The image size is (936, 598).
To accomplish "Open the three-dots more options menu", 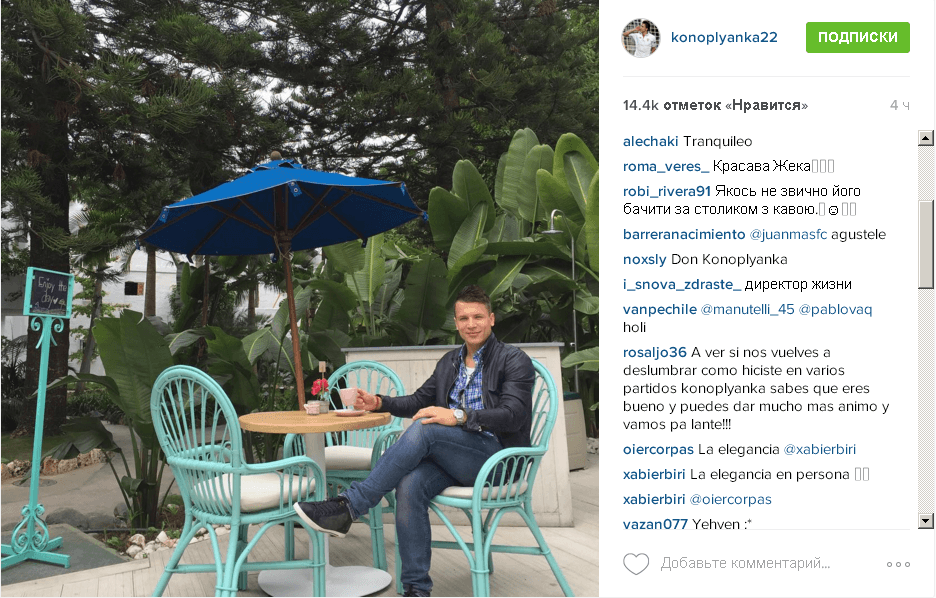I will point(898,564).
